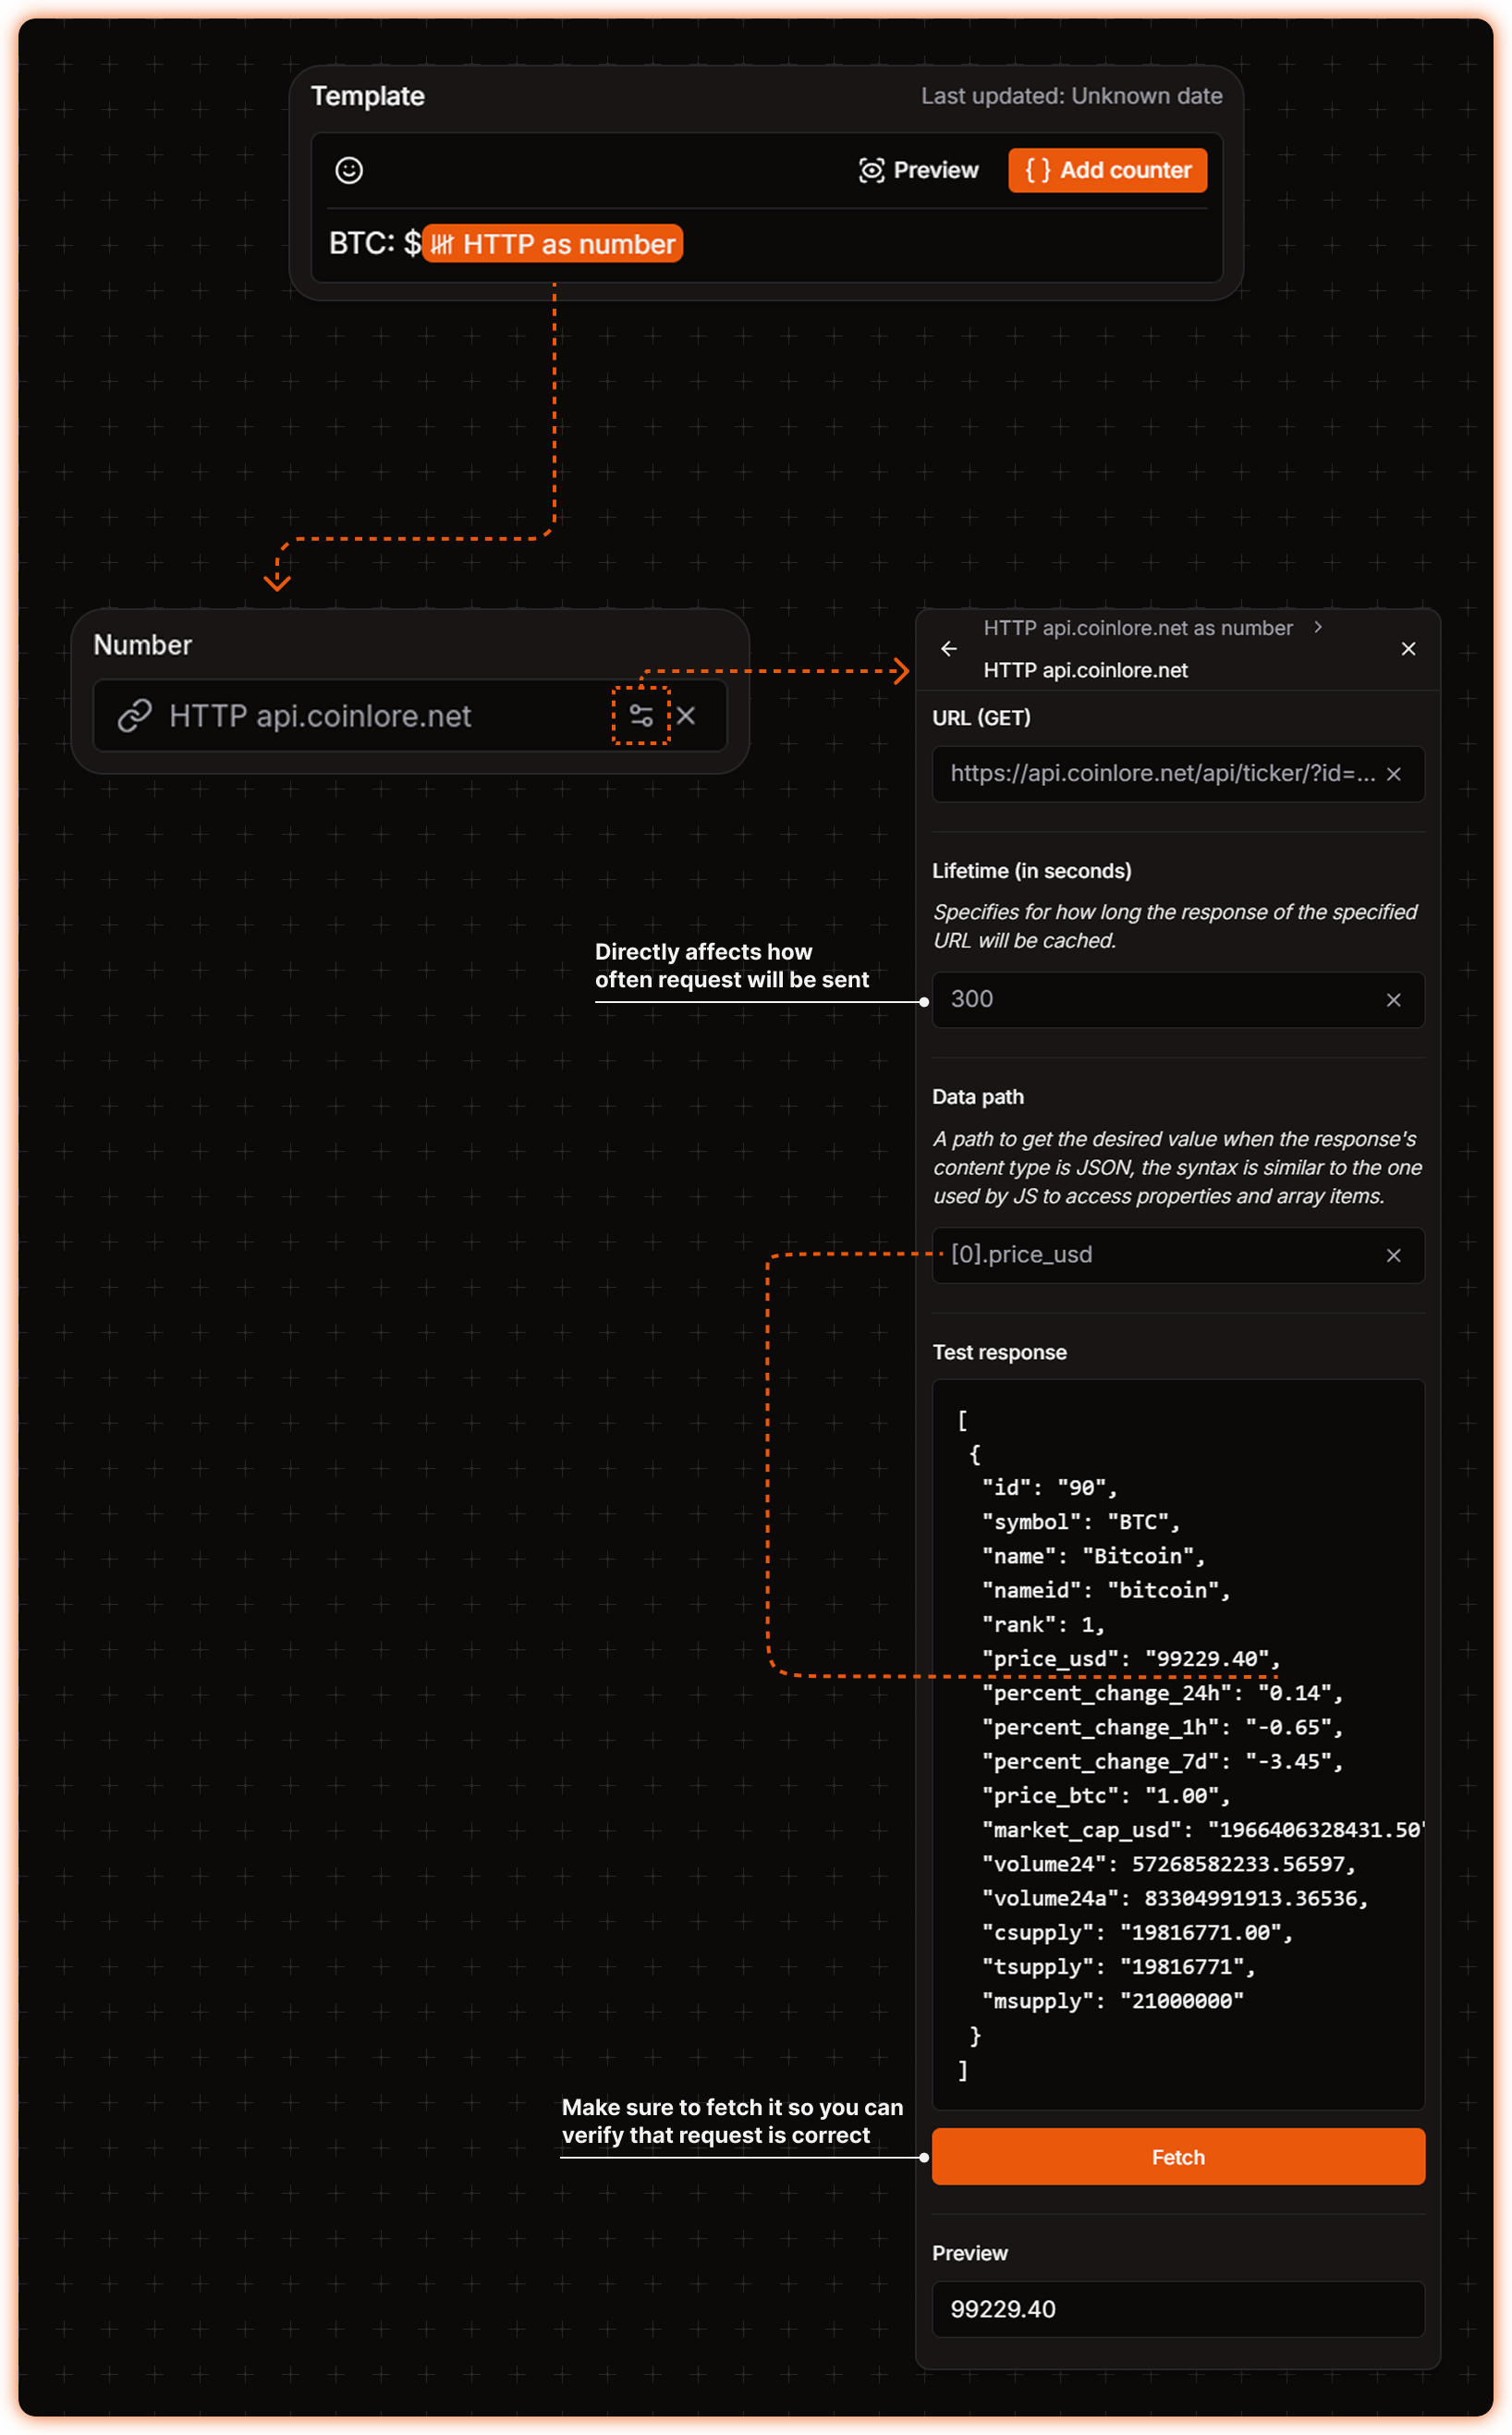Open the emoji picker smiley icon
Viewport: 1512px width, 2435px height.
point(348,170)
